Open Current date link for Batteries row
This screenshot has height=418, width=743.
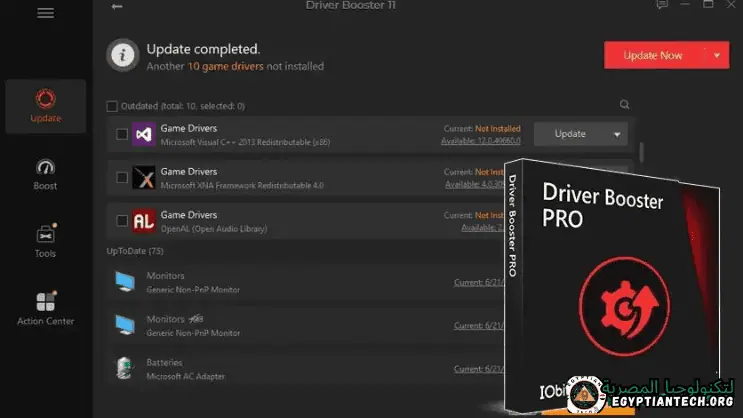pyautogui.click(x=479, y=369)
